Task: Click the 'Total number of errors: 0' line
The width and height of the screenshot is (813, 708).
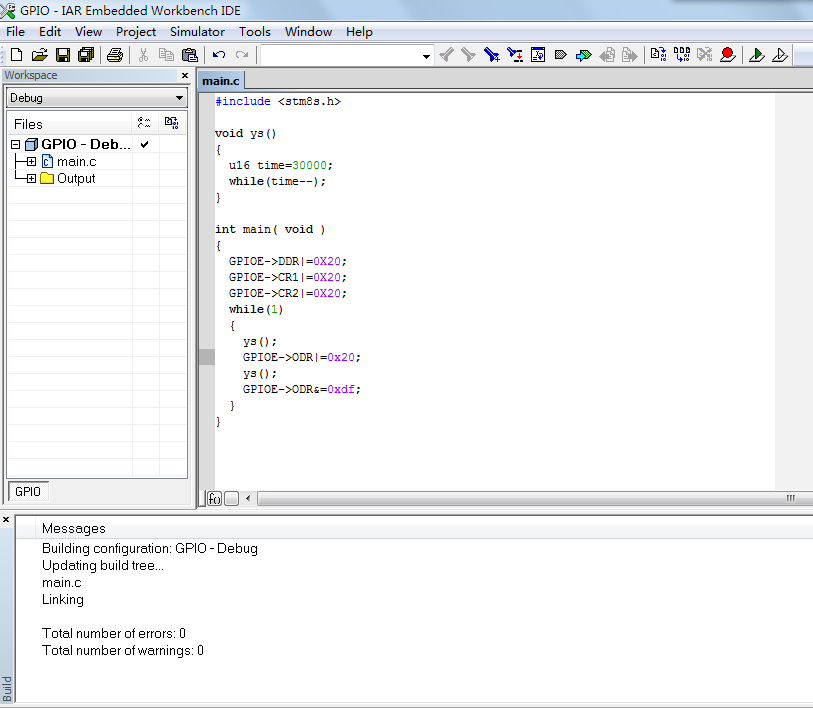Action: (x=114, y=633)
